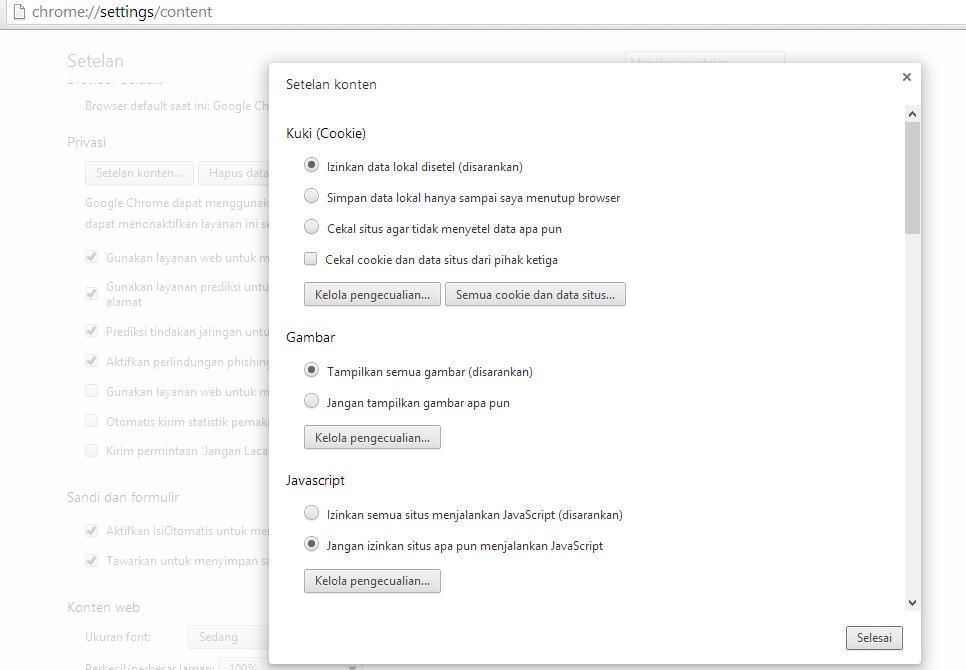Click the 'Ukuran font:' label
Screen dimensions: 966x670
click(x=118, y=637)
